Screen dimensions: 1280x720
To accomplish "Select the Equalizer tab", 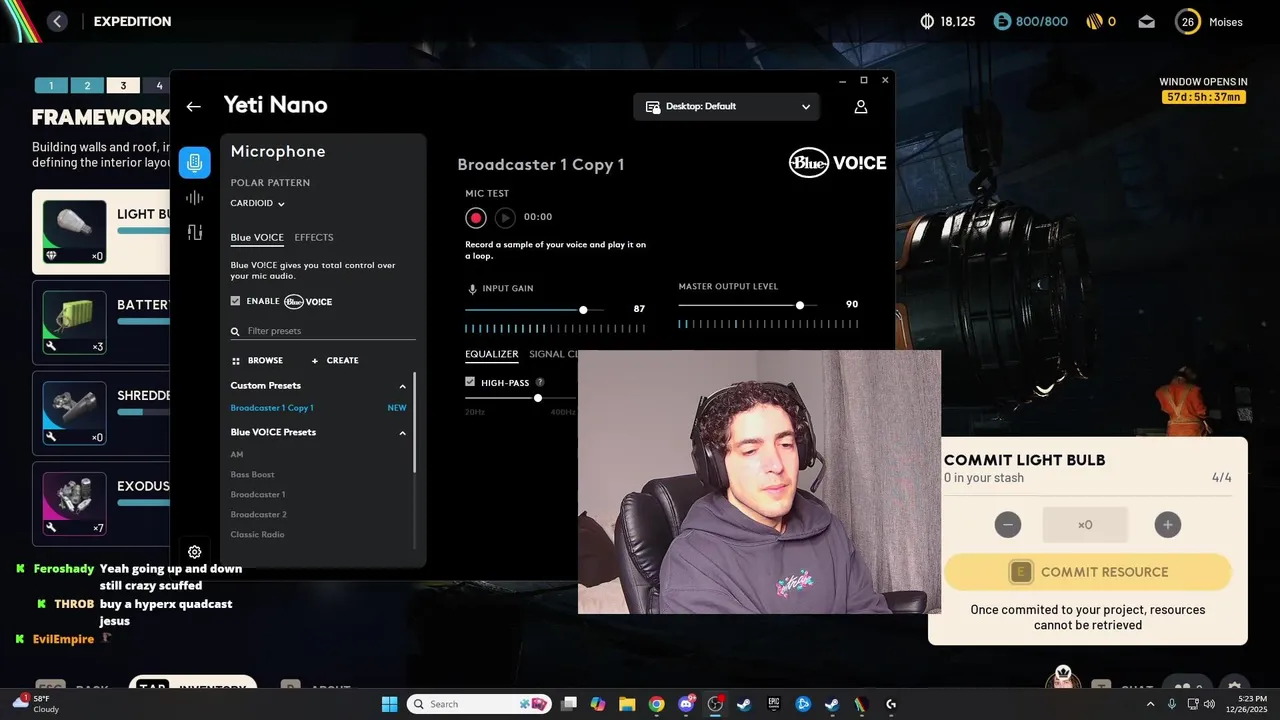I will tap(491, 354).
